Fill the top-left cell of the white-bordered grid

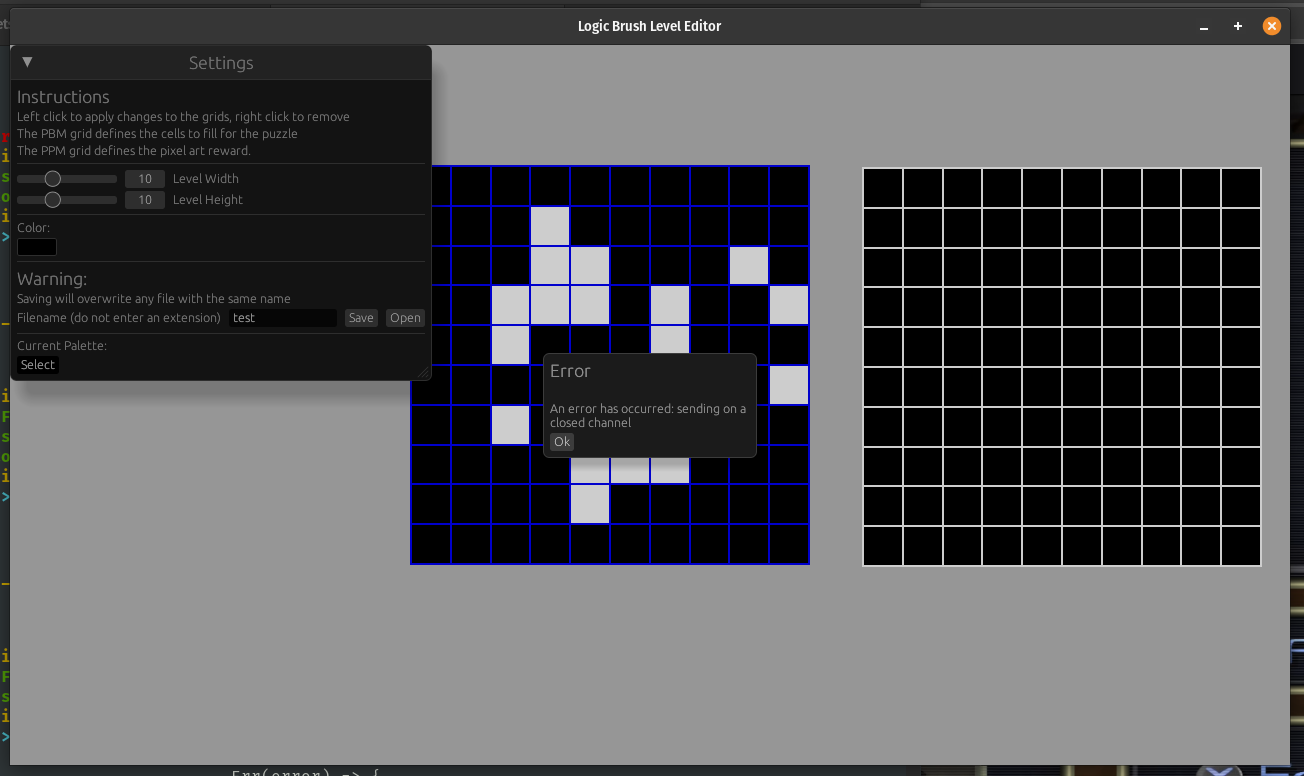pos(883,188)
